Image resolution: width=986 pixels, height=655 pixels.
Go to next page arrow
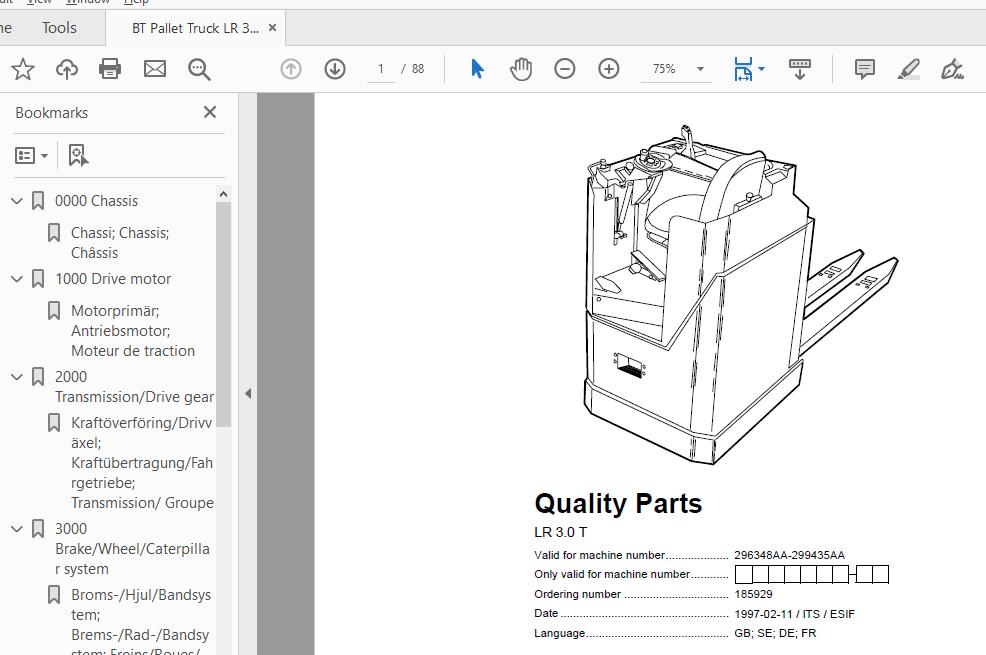(x=335, y=69)
